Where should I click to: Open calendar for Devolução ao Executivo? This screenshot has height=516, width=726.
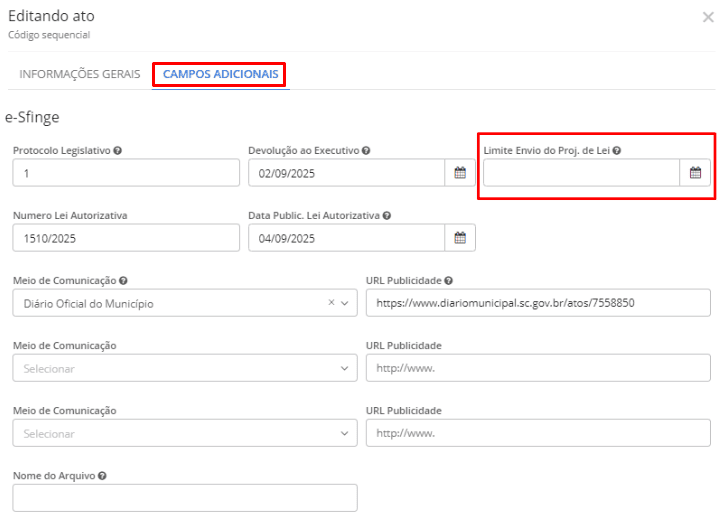click(x=460, y=173)
